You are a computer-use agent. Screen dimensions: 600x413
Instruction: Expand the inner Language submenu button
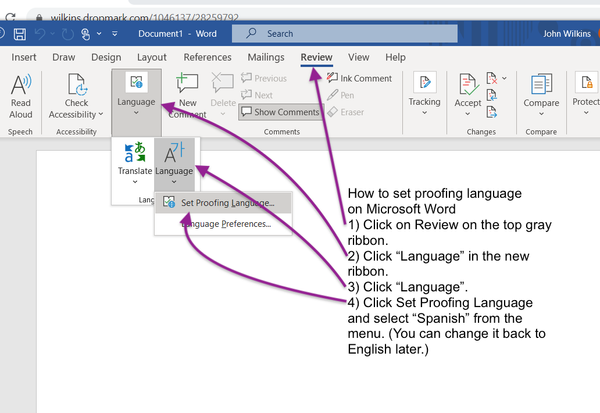click(174, 161)
